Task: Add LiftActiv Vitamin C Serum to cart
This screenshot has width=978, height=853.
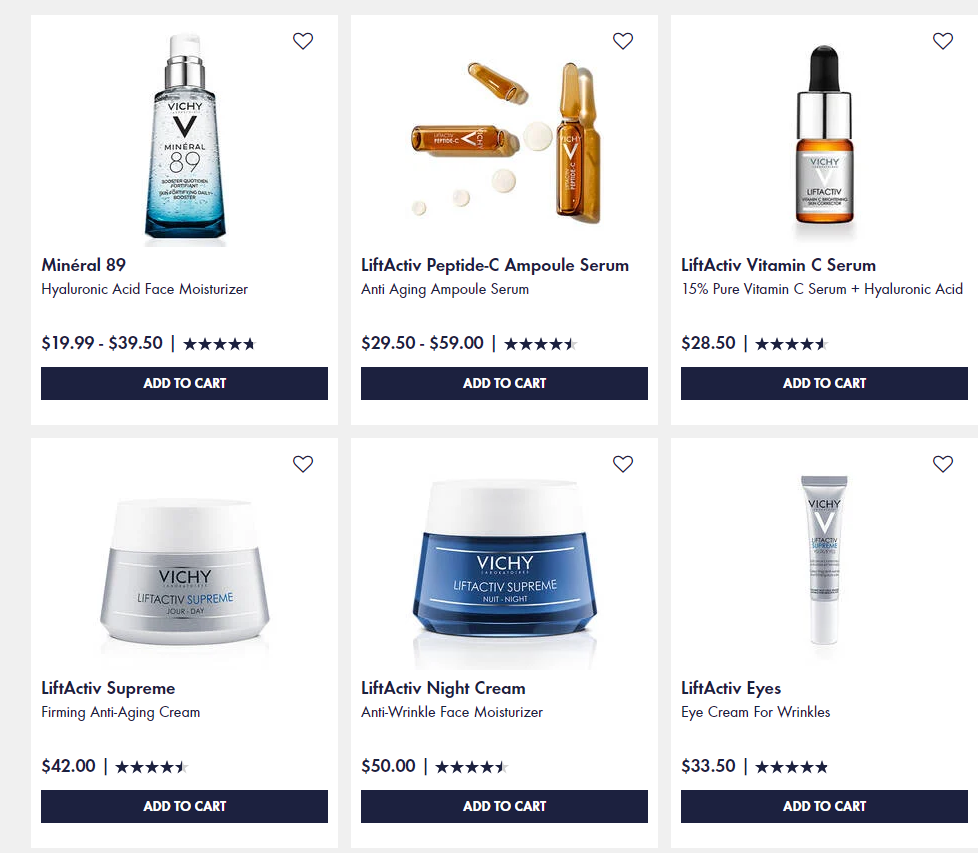Action: pyautogui.click(x=825, y=383)
